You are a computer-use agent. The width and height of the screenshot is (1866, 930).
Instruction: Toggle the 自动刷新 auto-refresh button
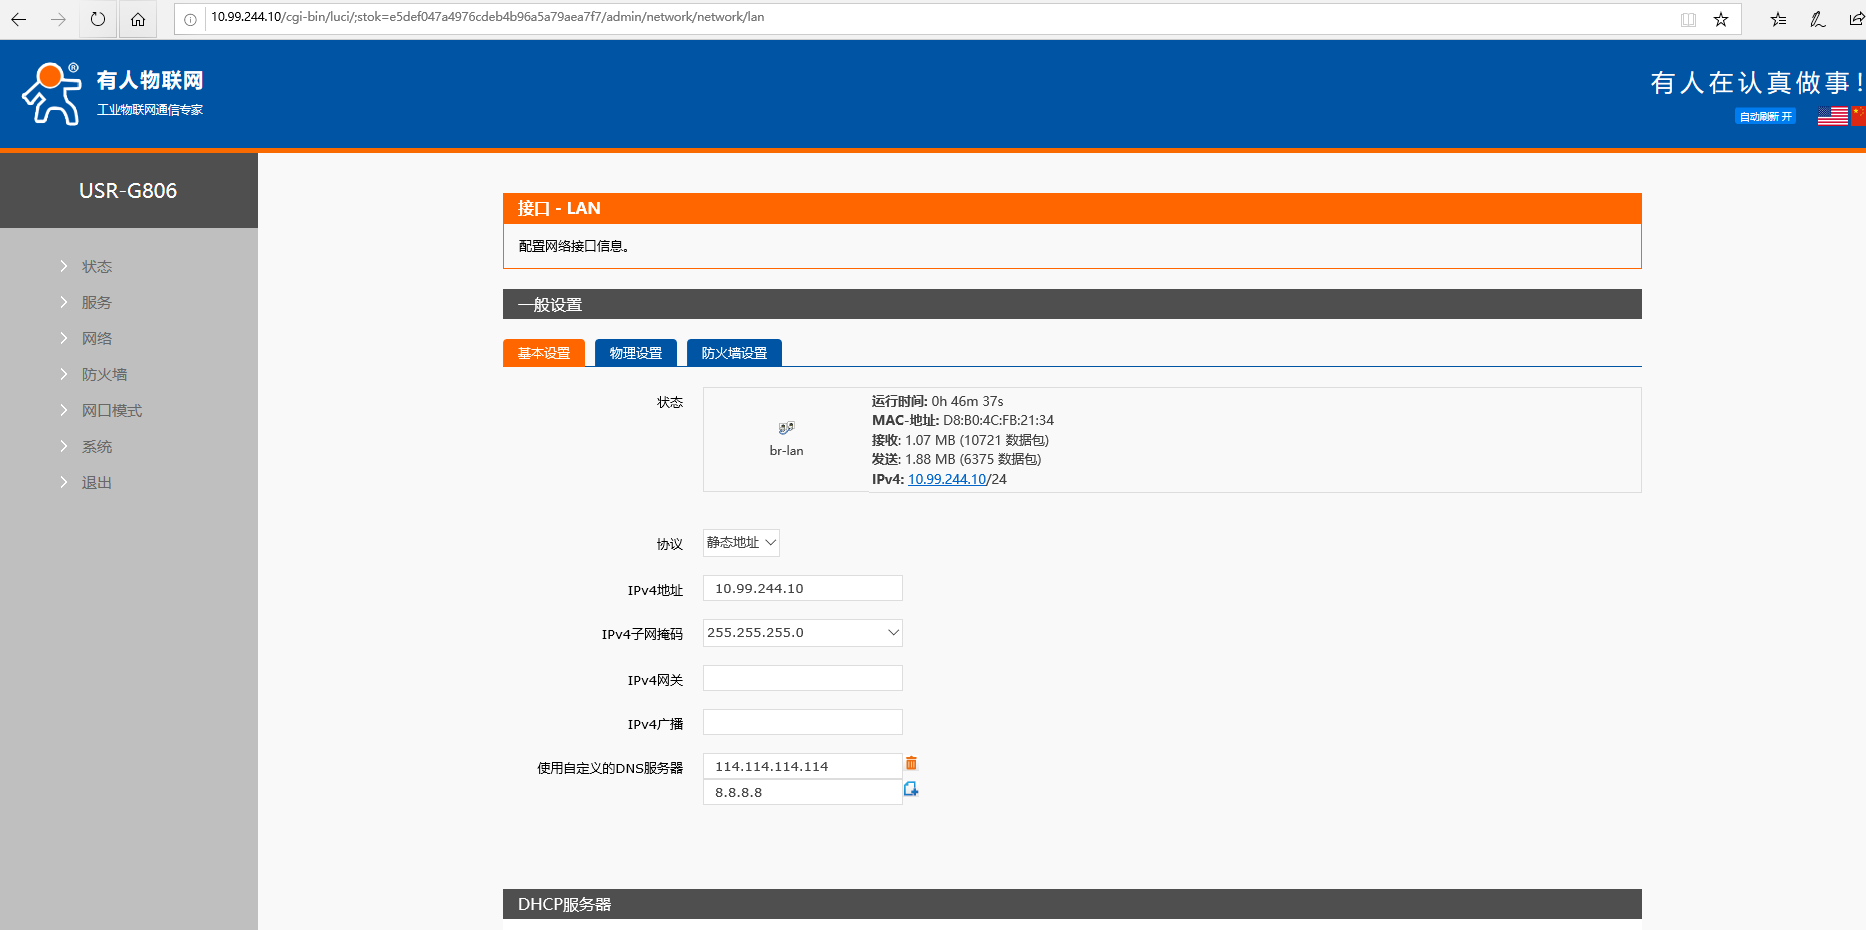tap(1765, 116)
